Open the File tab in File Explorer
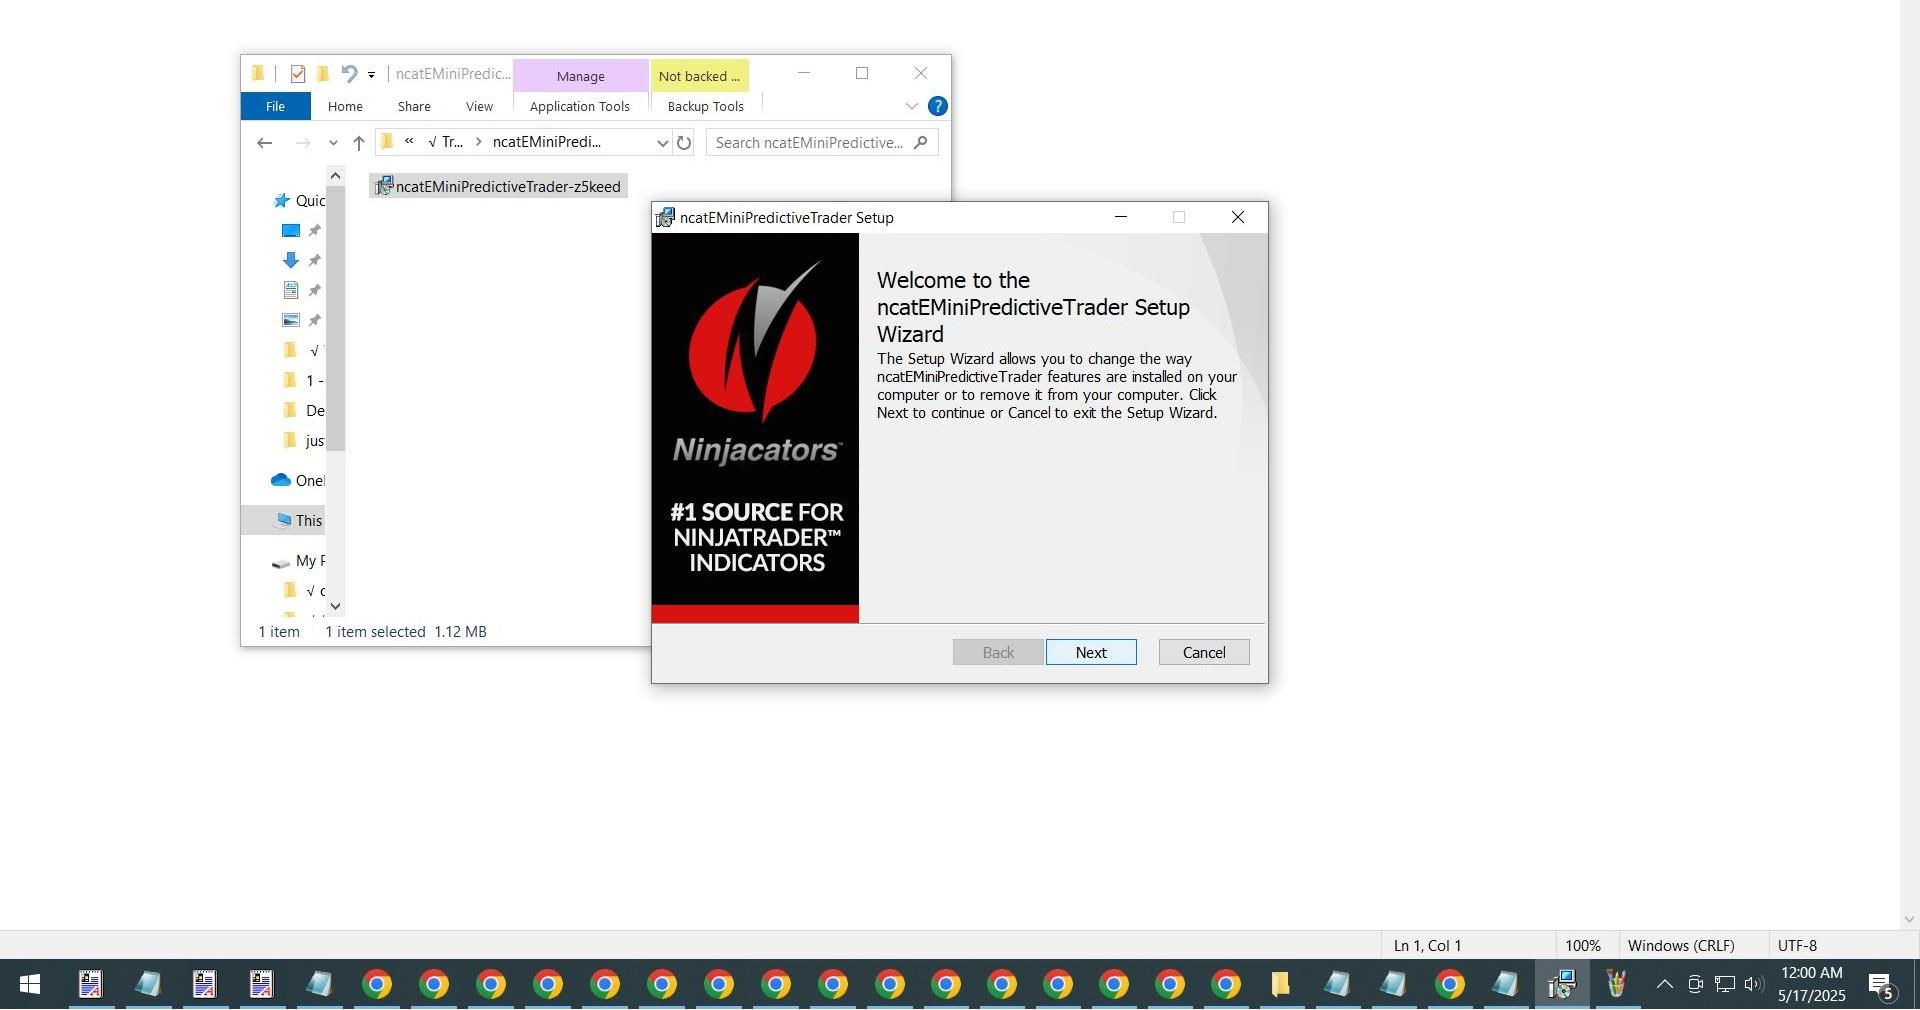 pos(275,106)
